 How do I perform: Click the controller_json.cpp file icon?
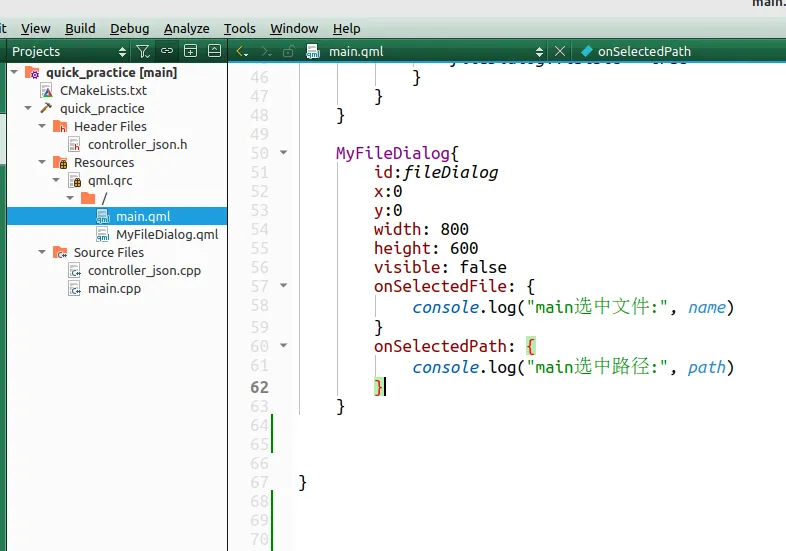click(x=74, y=271)
